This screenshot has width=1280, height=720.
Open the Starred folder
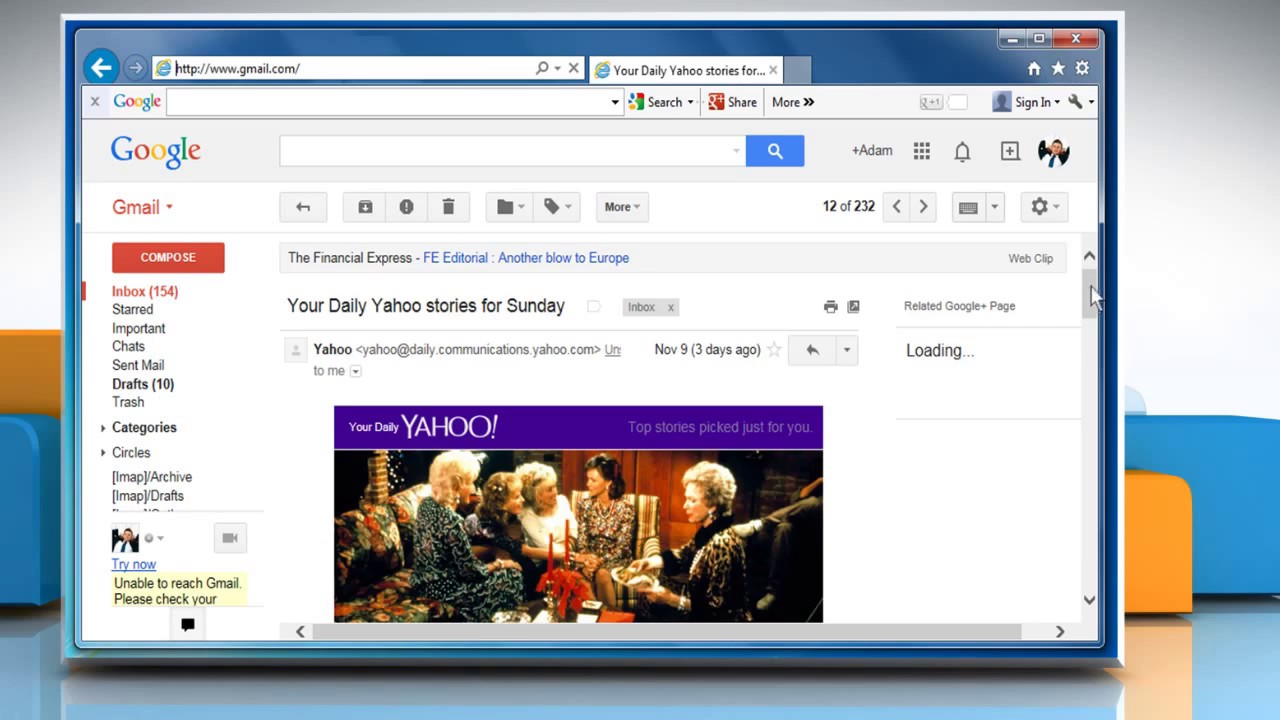point(132,310)
